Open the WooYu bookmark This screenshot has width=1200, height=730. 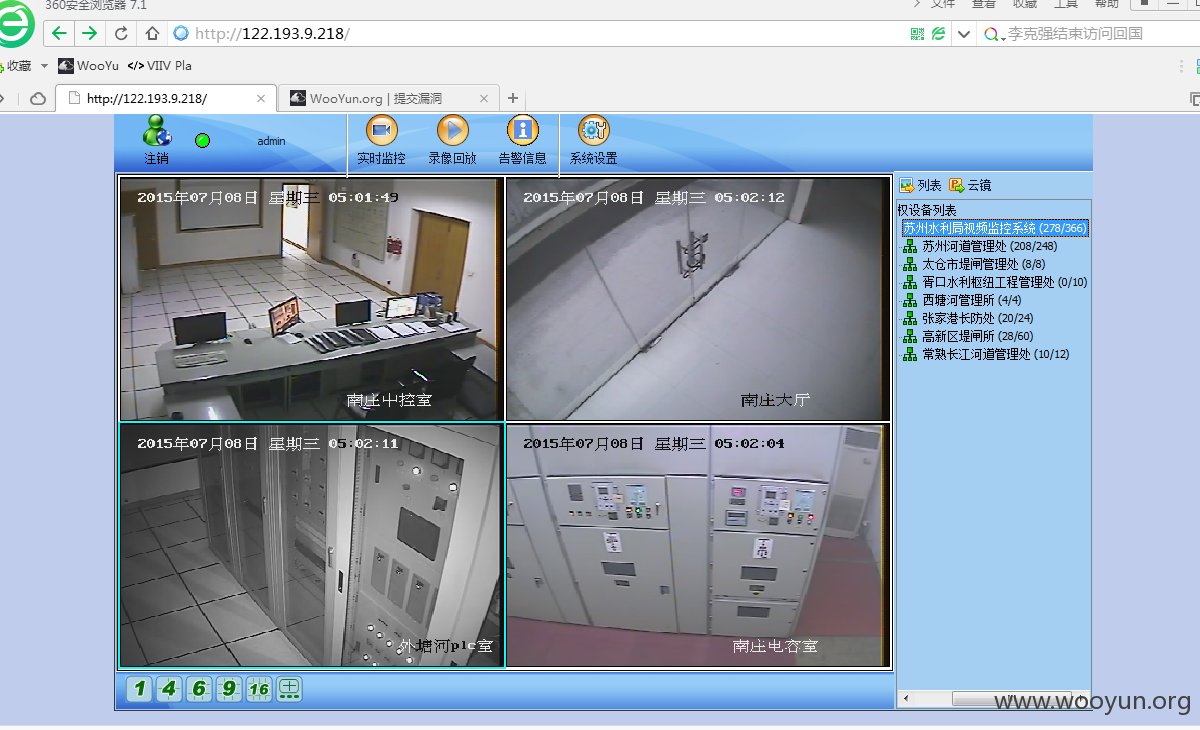pyautogui.click(x=89, y=66)
